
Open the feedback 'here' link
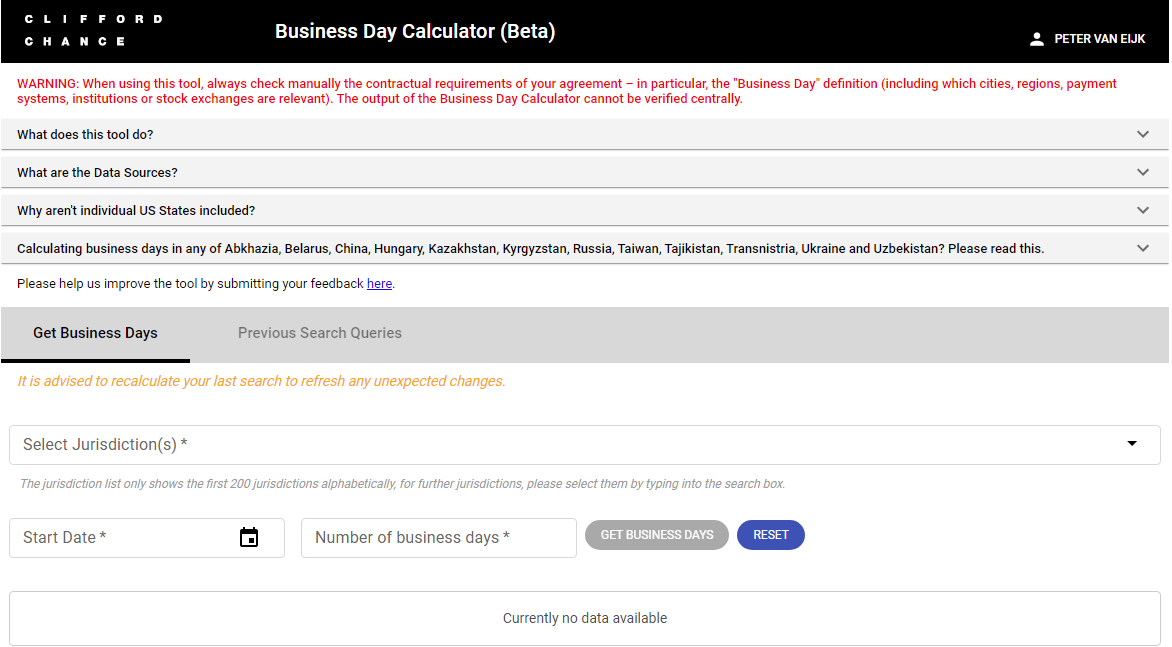pos(379,284)
